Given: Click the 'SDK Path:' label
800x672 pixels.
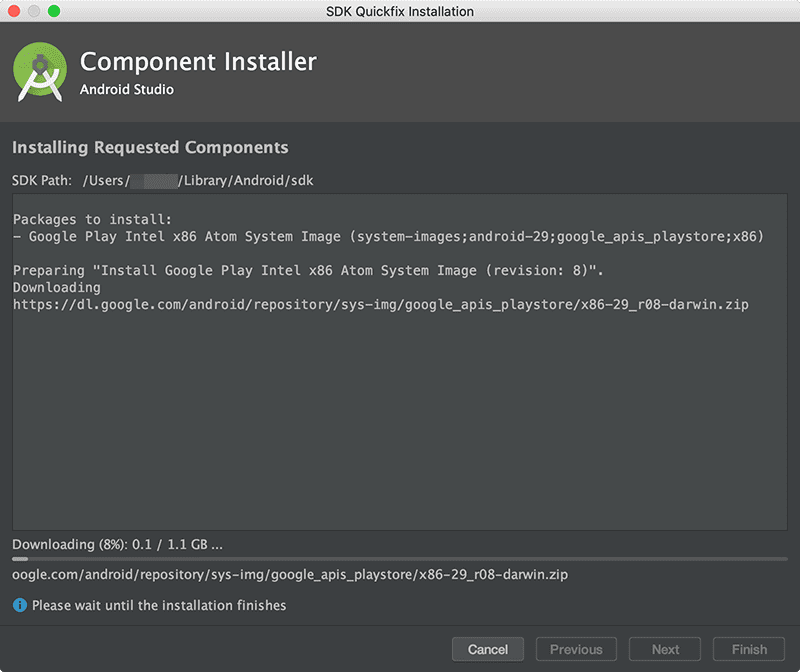Looking at the screenshot, I should pos(42,181).
